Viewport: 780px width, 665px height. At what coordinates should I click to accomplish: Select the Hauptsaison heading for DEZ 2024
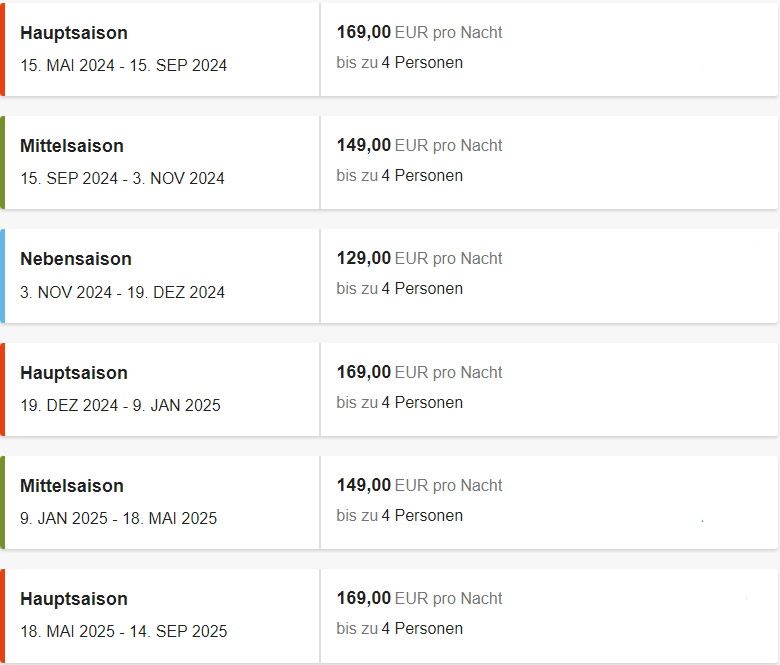[x=74, y=373]
